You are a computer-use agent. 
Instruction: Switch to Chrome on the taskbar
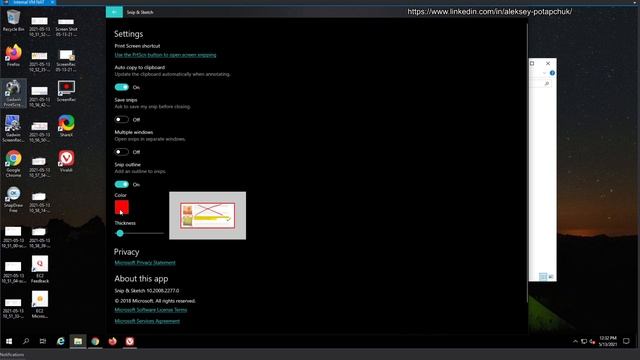(95, 341)
